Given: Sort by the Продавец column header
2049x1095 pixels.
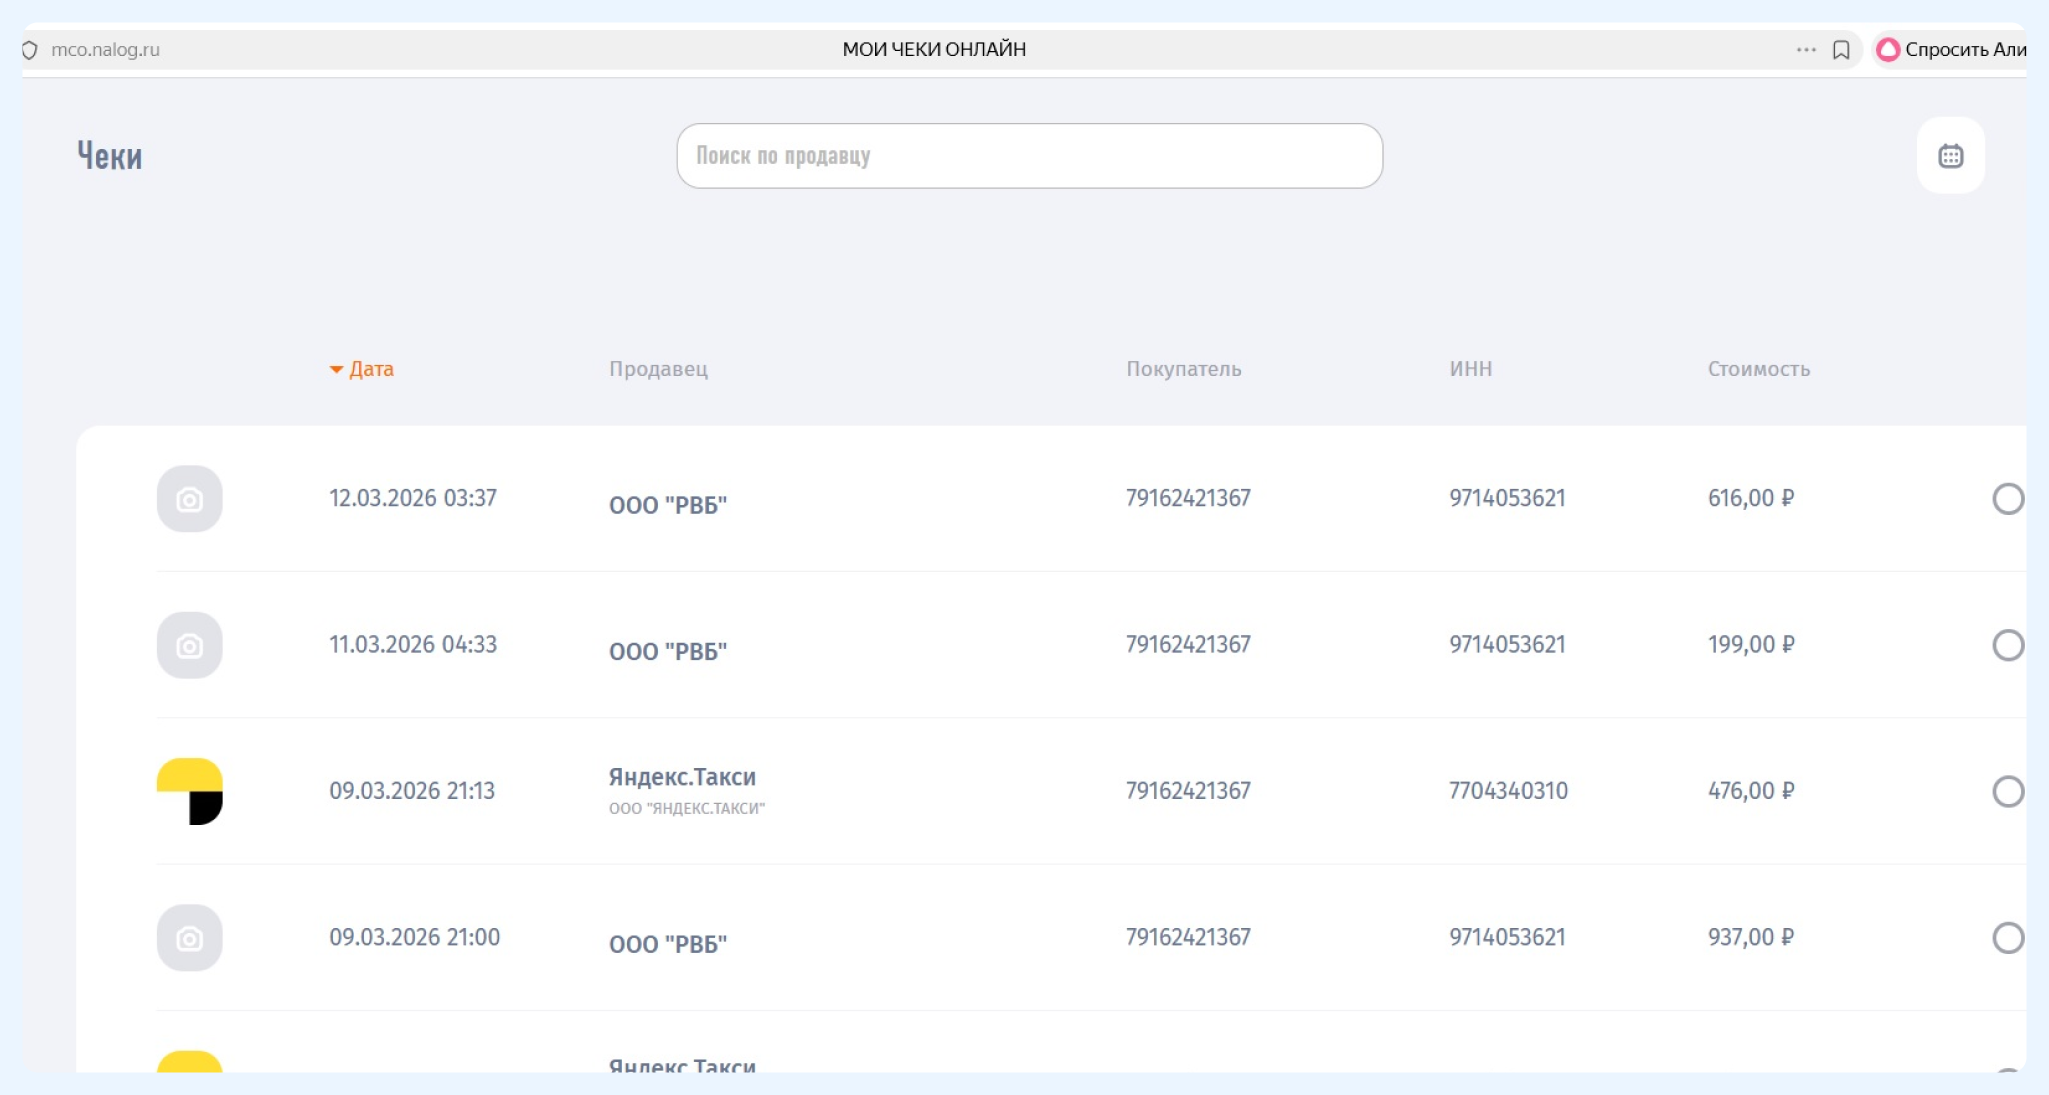Looking at the screenshot, I should (658, 369).
